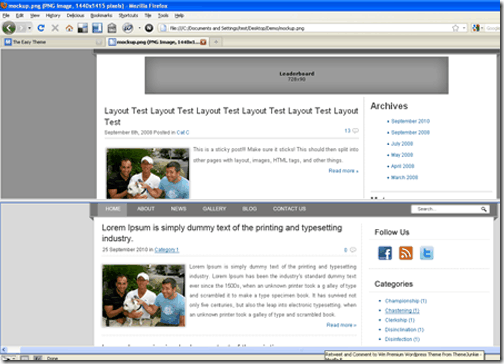Go to the Home page icon
This screenshot has width=504, height=364.
(69, 28)
